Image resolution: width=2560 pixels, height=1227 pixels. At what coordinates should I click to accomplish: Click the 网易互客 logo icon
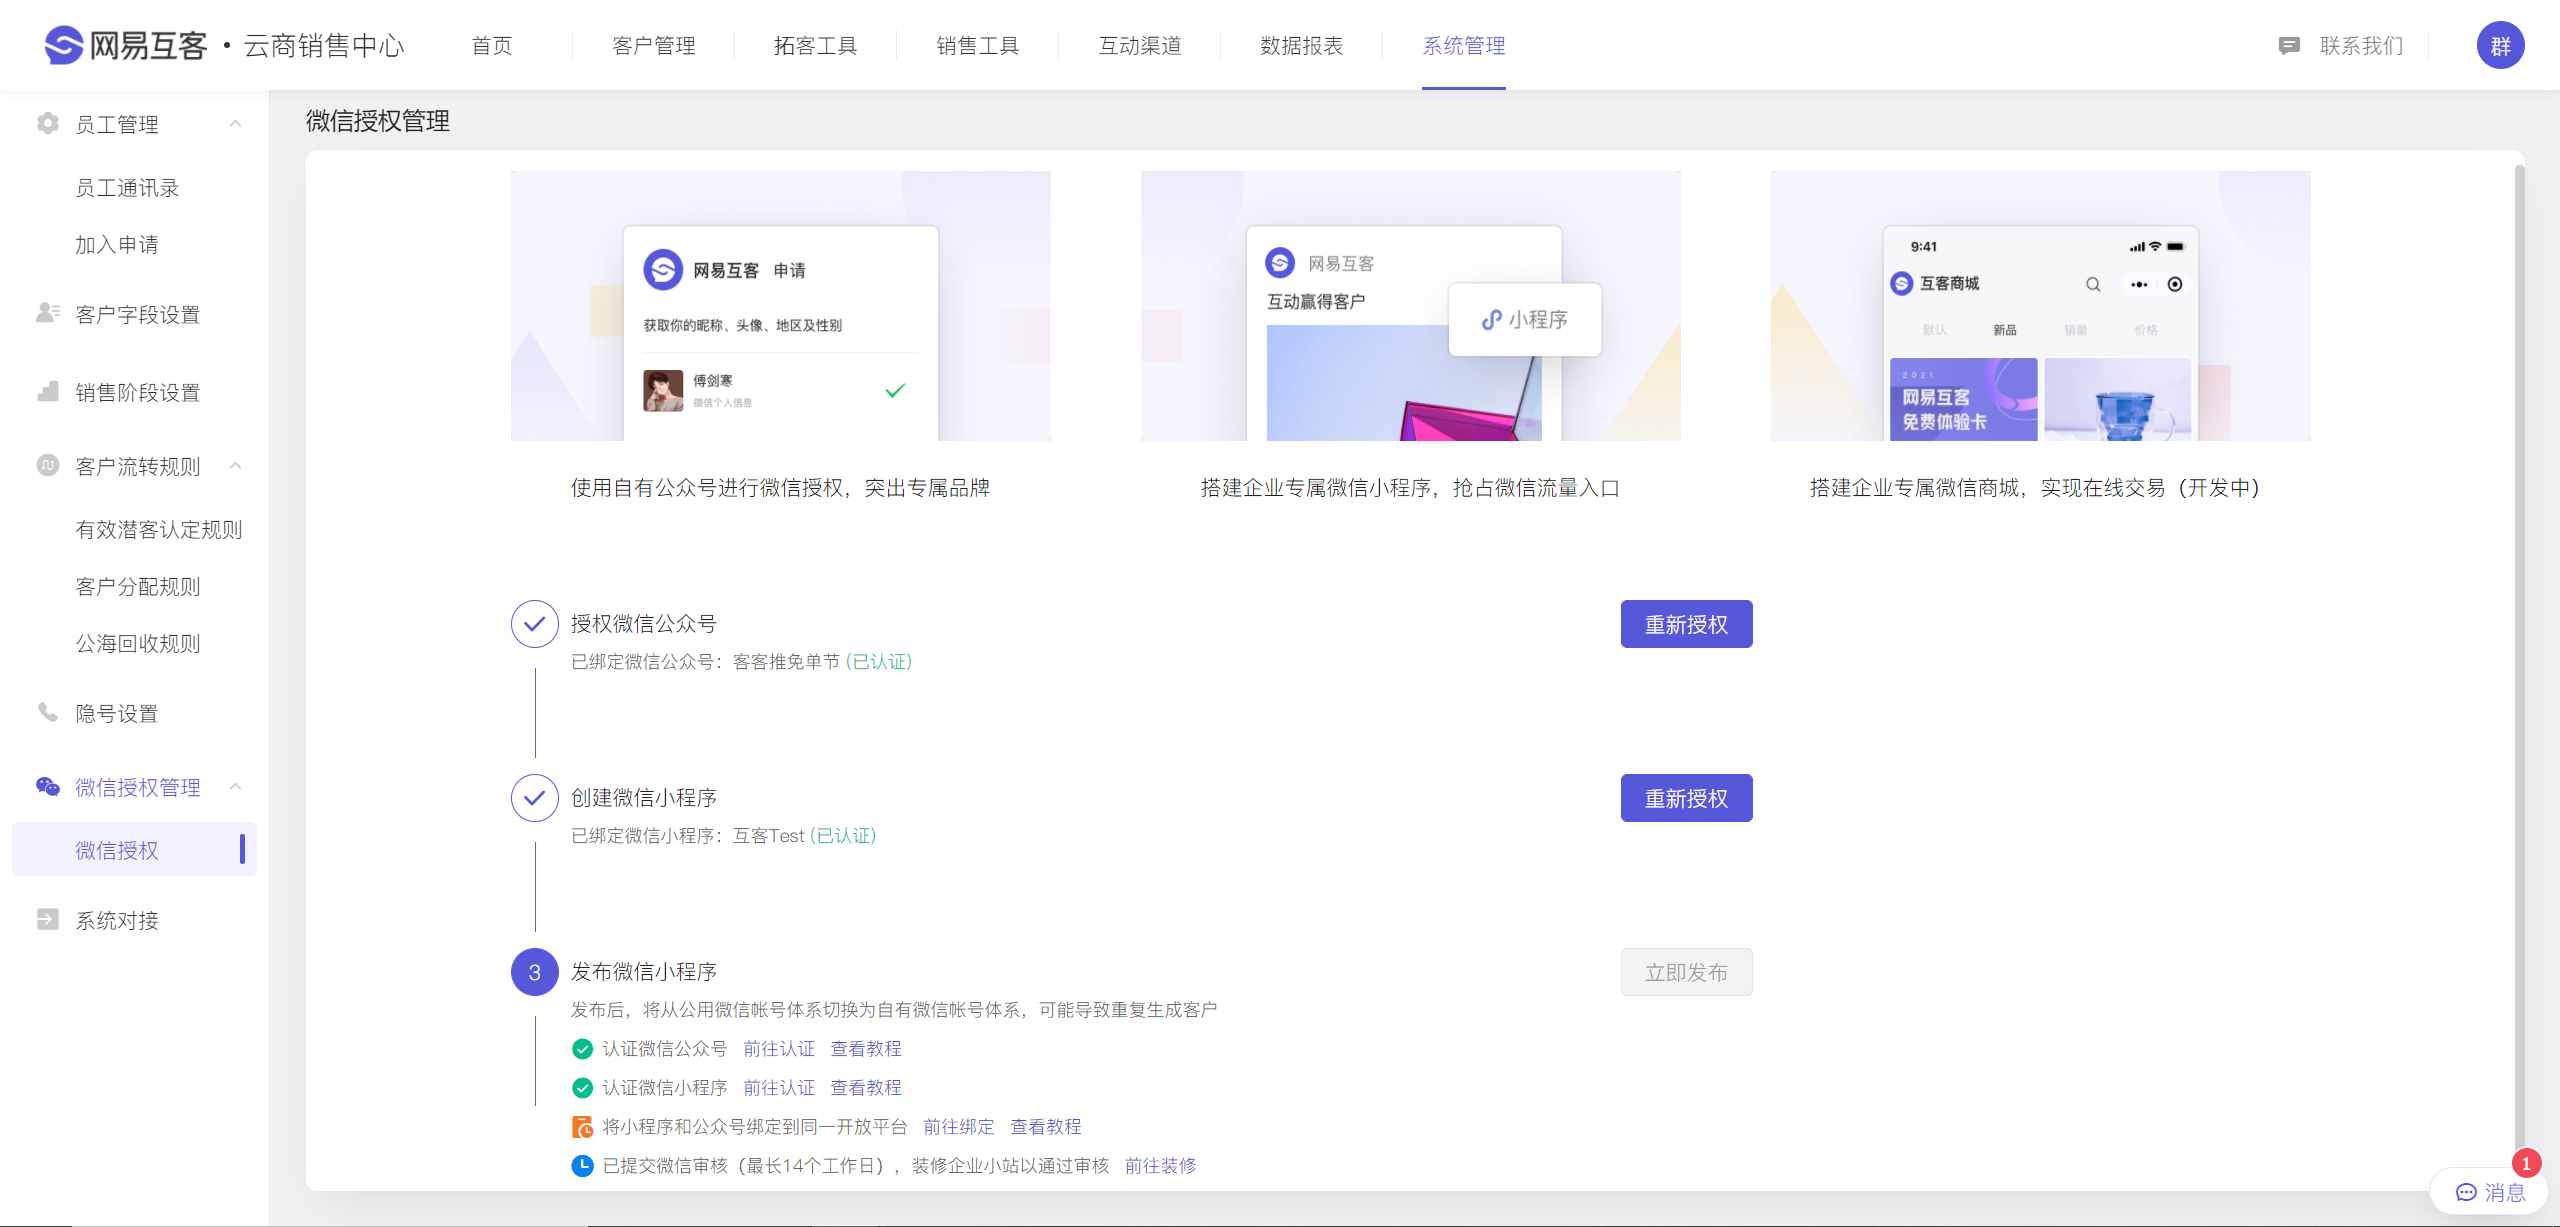click(64, 45)
